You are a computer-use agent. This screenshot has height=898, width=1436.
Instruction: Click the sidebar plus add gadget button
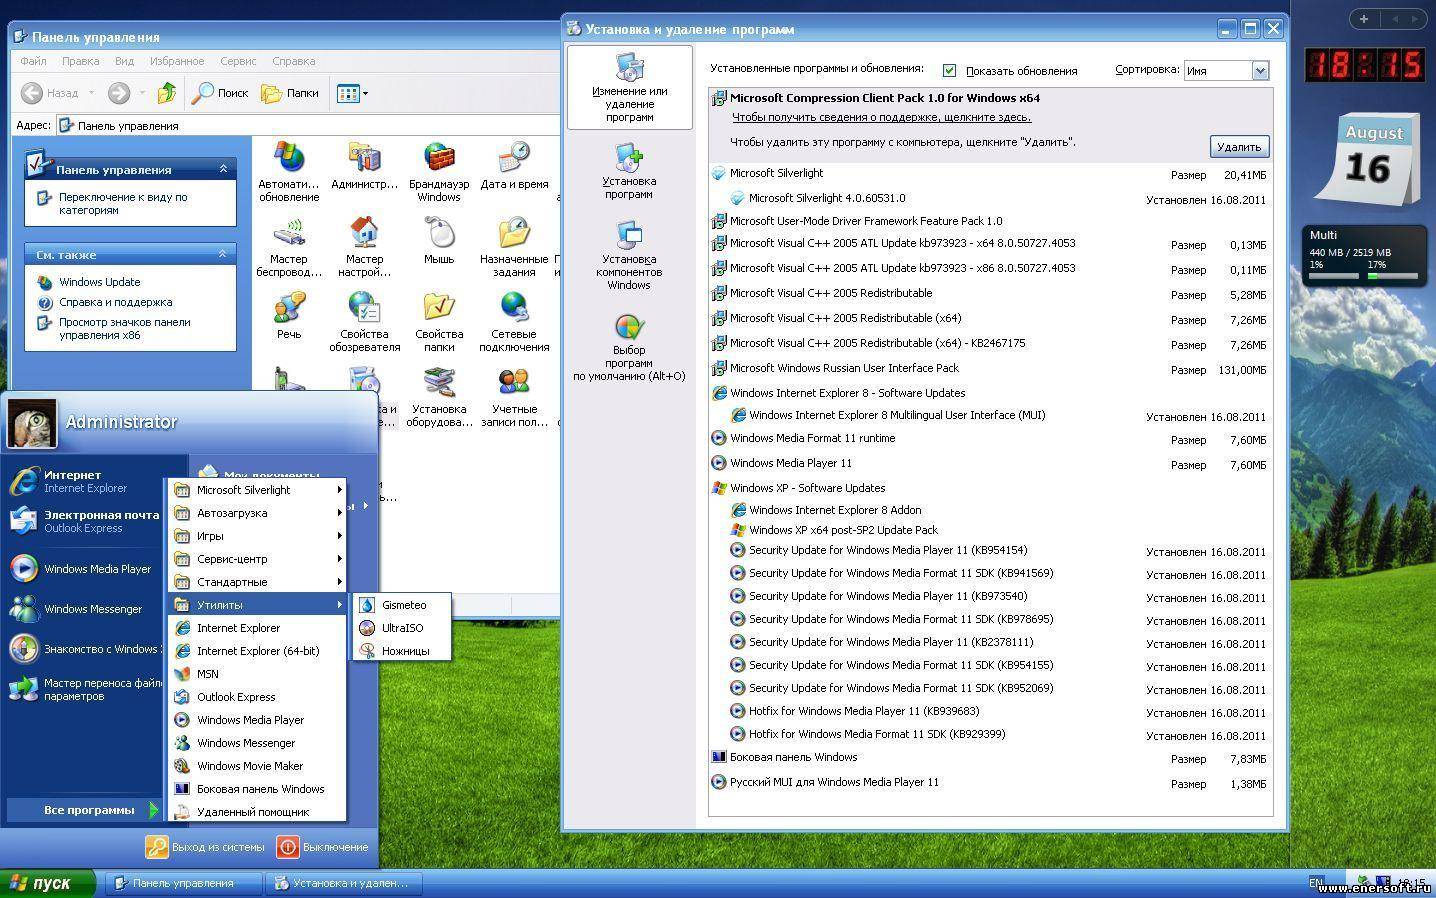[1363, 18]
